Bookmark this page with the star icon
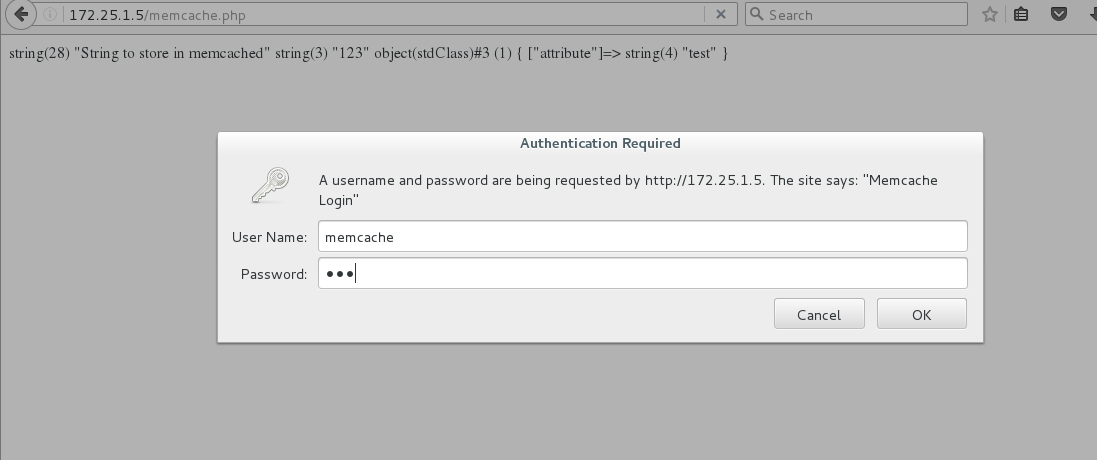This screenshot has width=1097, height=460. click(990, 15)
